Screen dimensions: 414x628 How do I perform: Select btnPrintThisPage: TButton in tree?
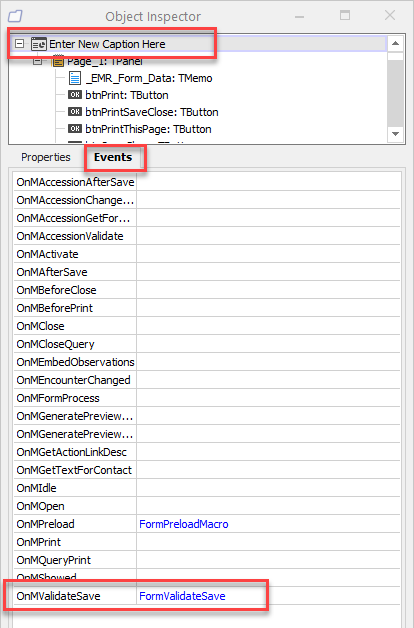click(148, 129)
